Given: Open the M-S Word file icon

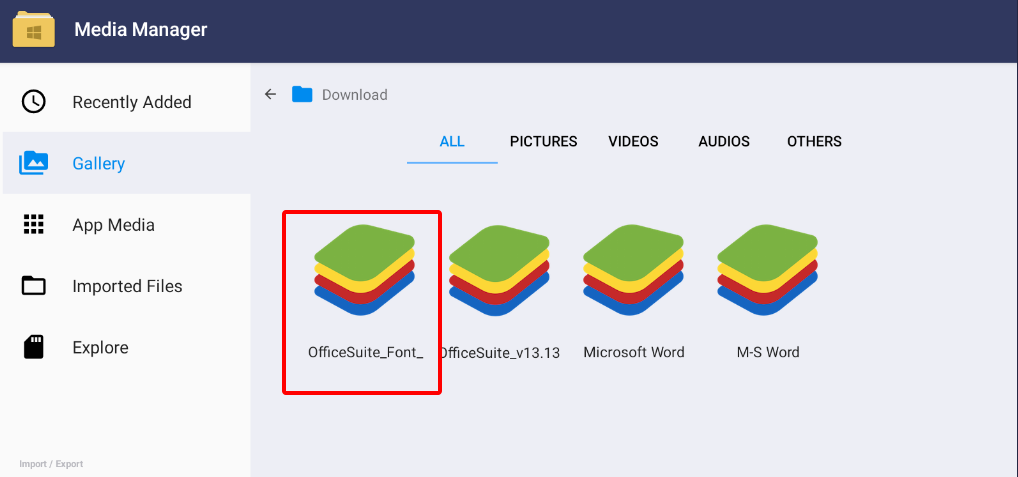Looking at the screenshot, I should [768, 270].
